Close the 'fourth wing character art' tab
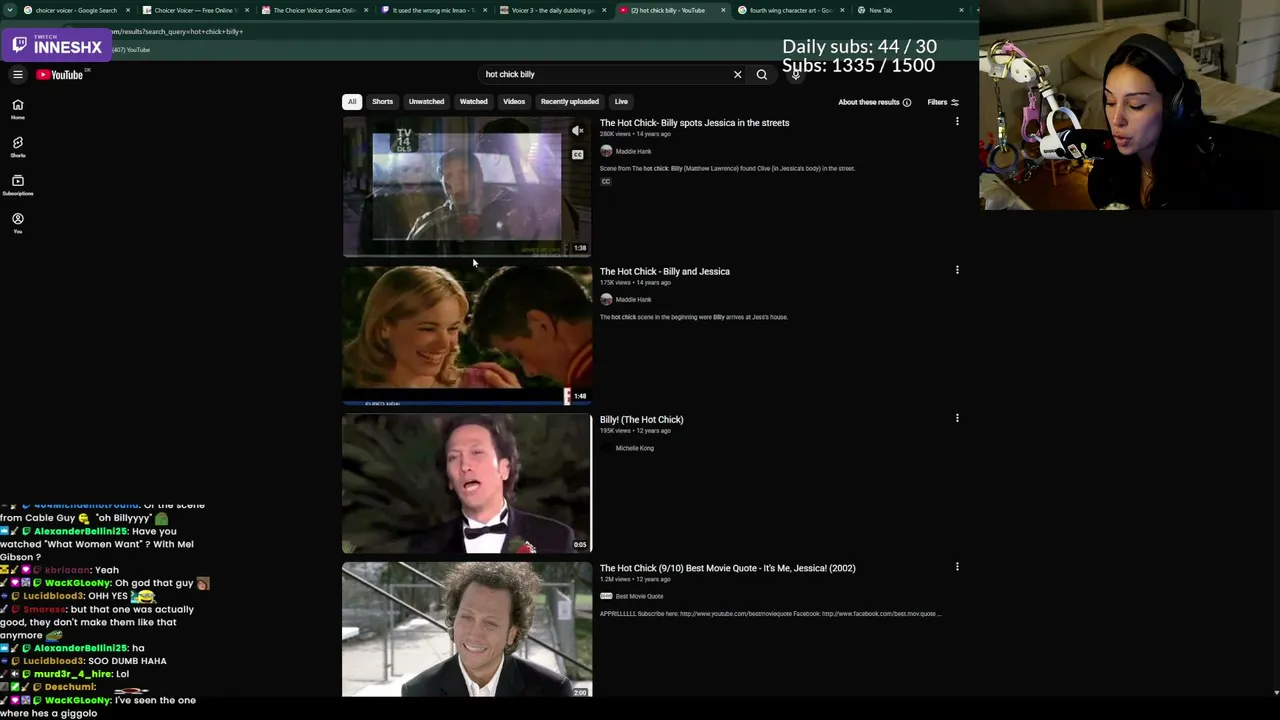 click(x=842, y=10)
